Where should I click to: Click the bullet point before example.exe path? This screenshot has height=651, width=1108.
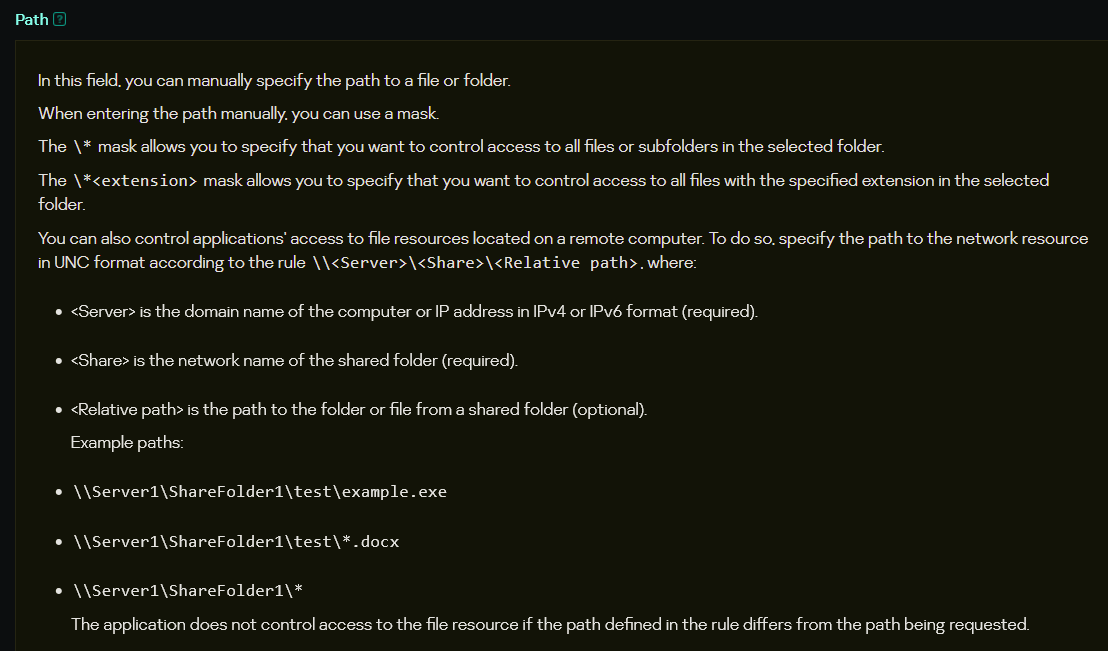tap(59, 493)
